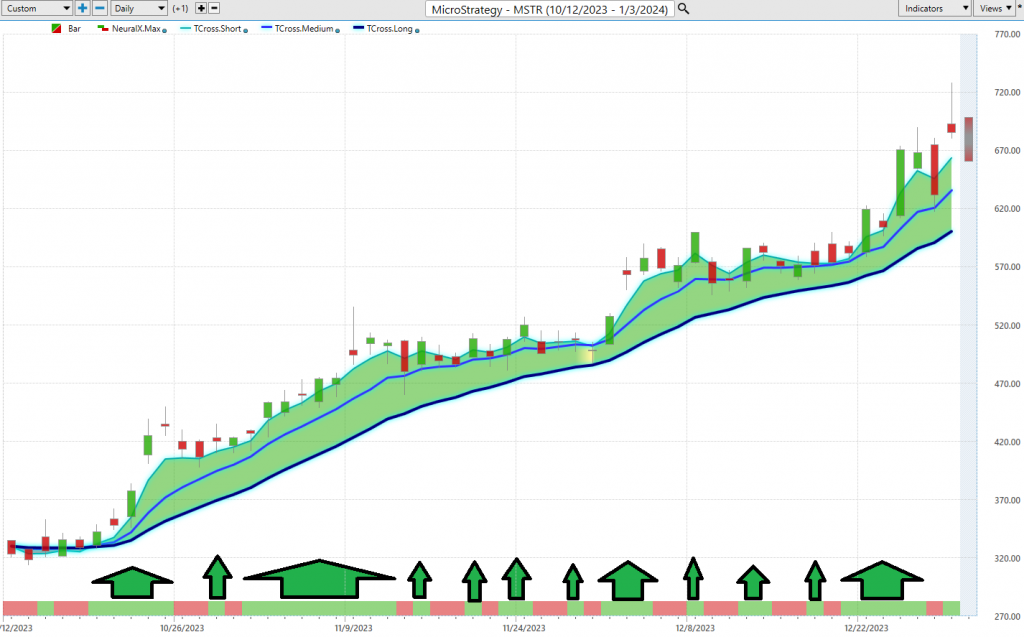Viewport: 1024px width, 637px height.
Task: Click the 11/24/2023 date axis label
Action: pyautogui.click(x=524, y=628)
